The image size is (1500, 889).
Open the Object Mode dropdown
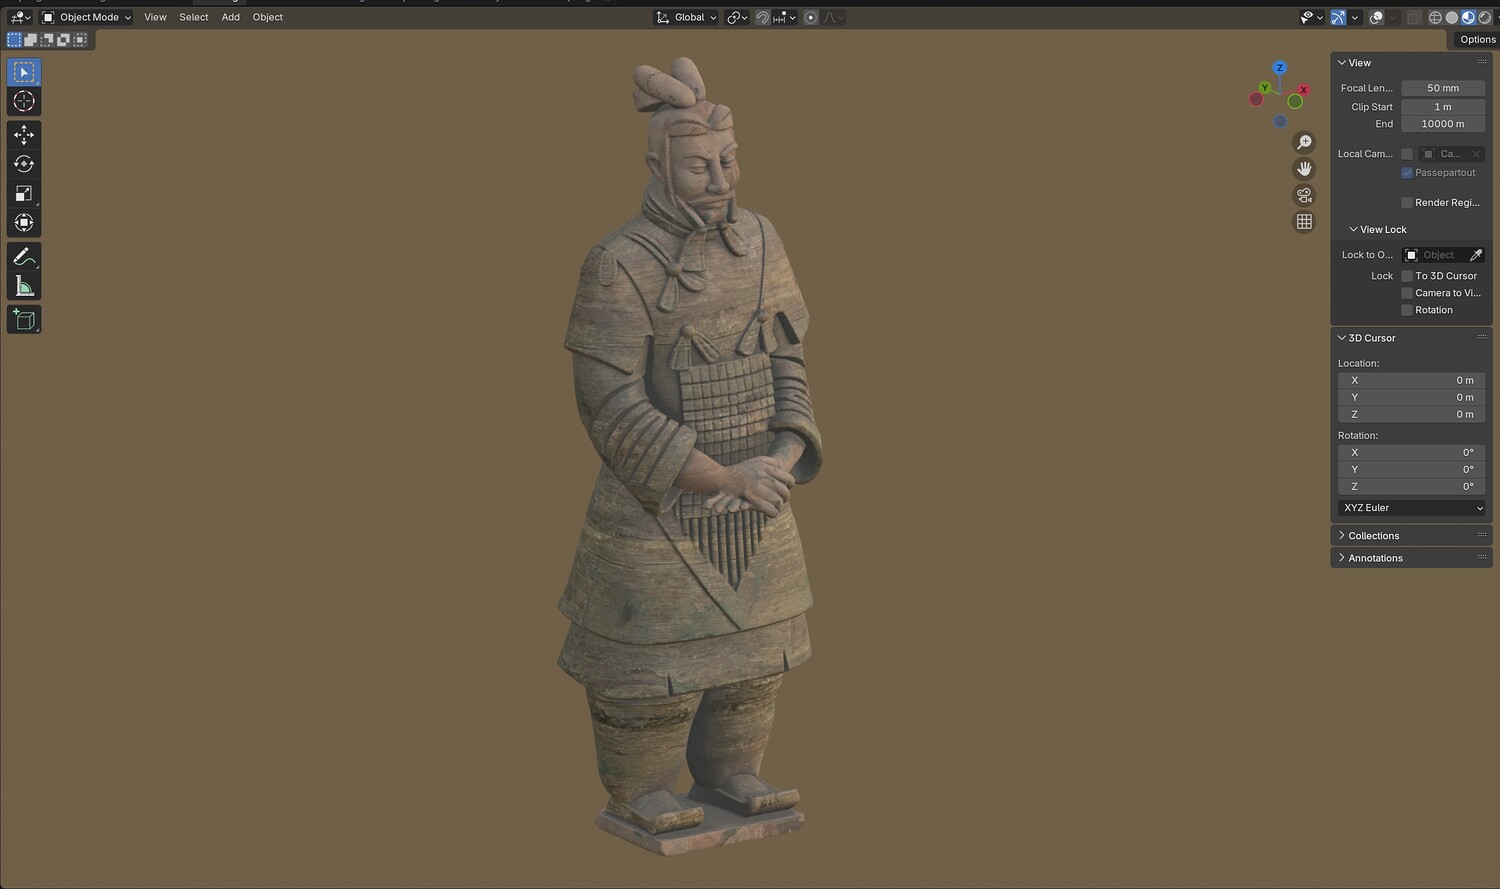coord(86,17)
